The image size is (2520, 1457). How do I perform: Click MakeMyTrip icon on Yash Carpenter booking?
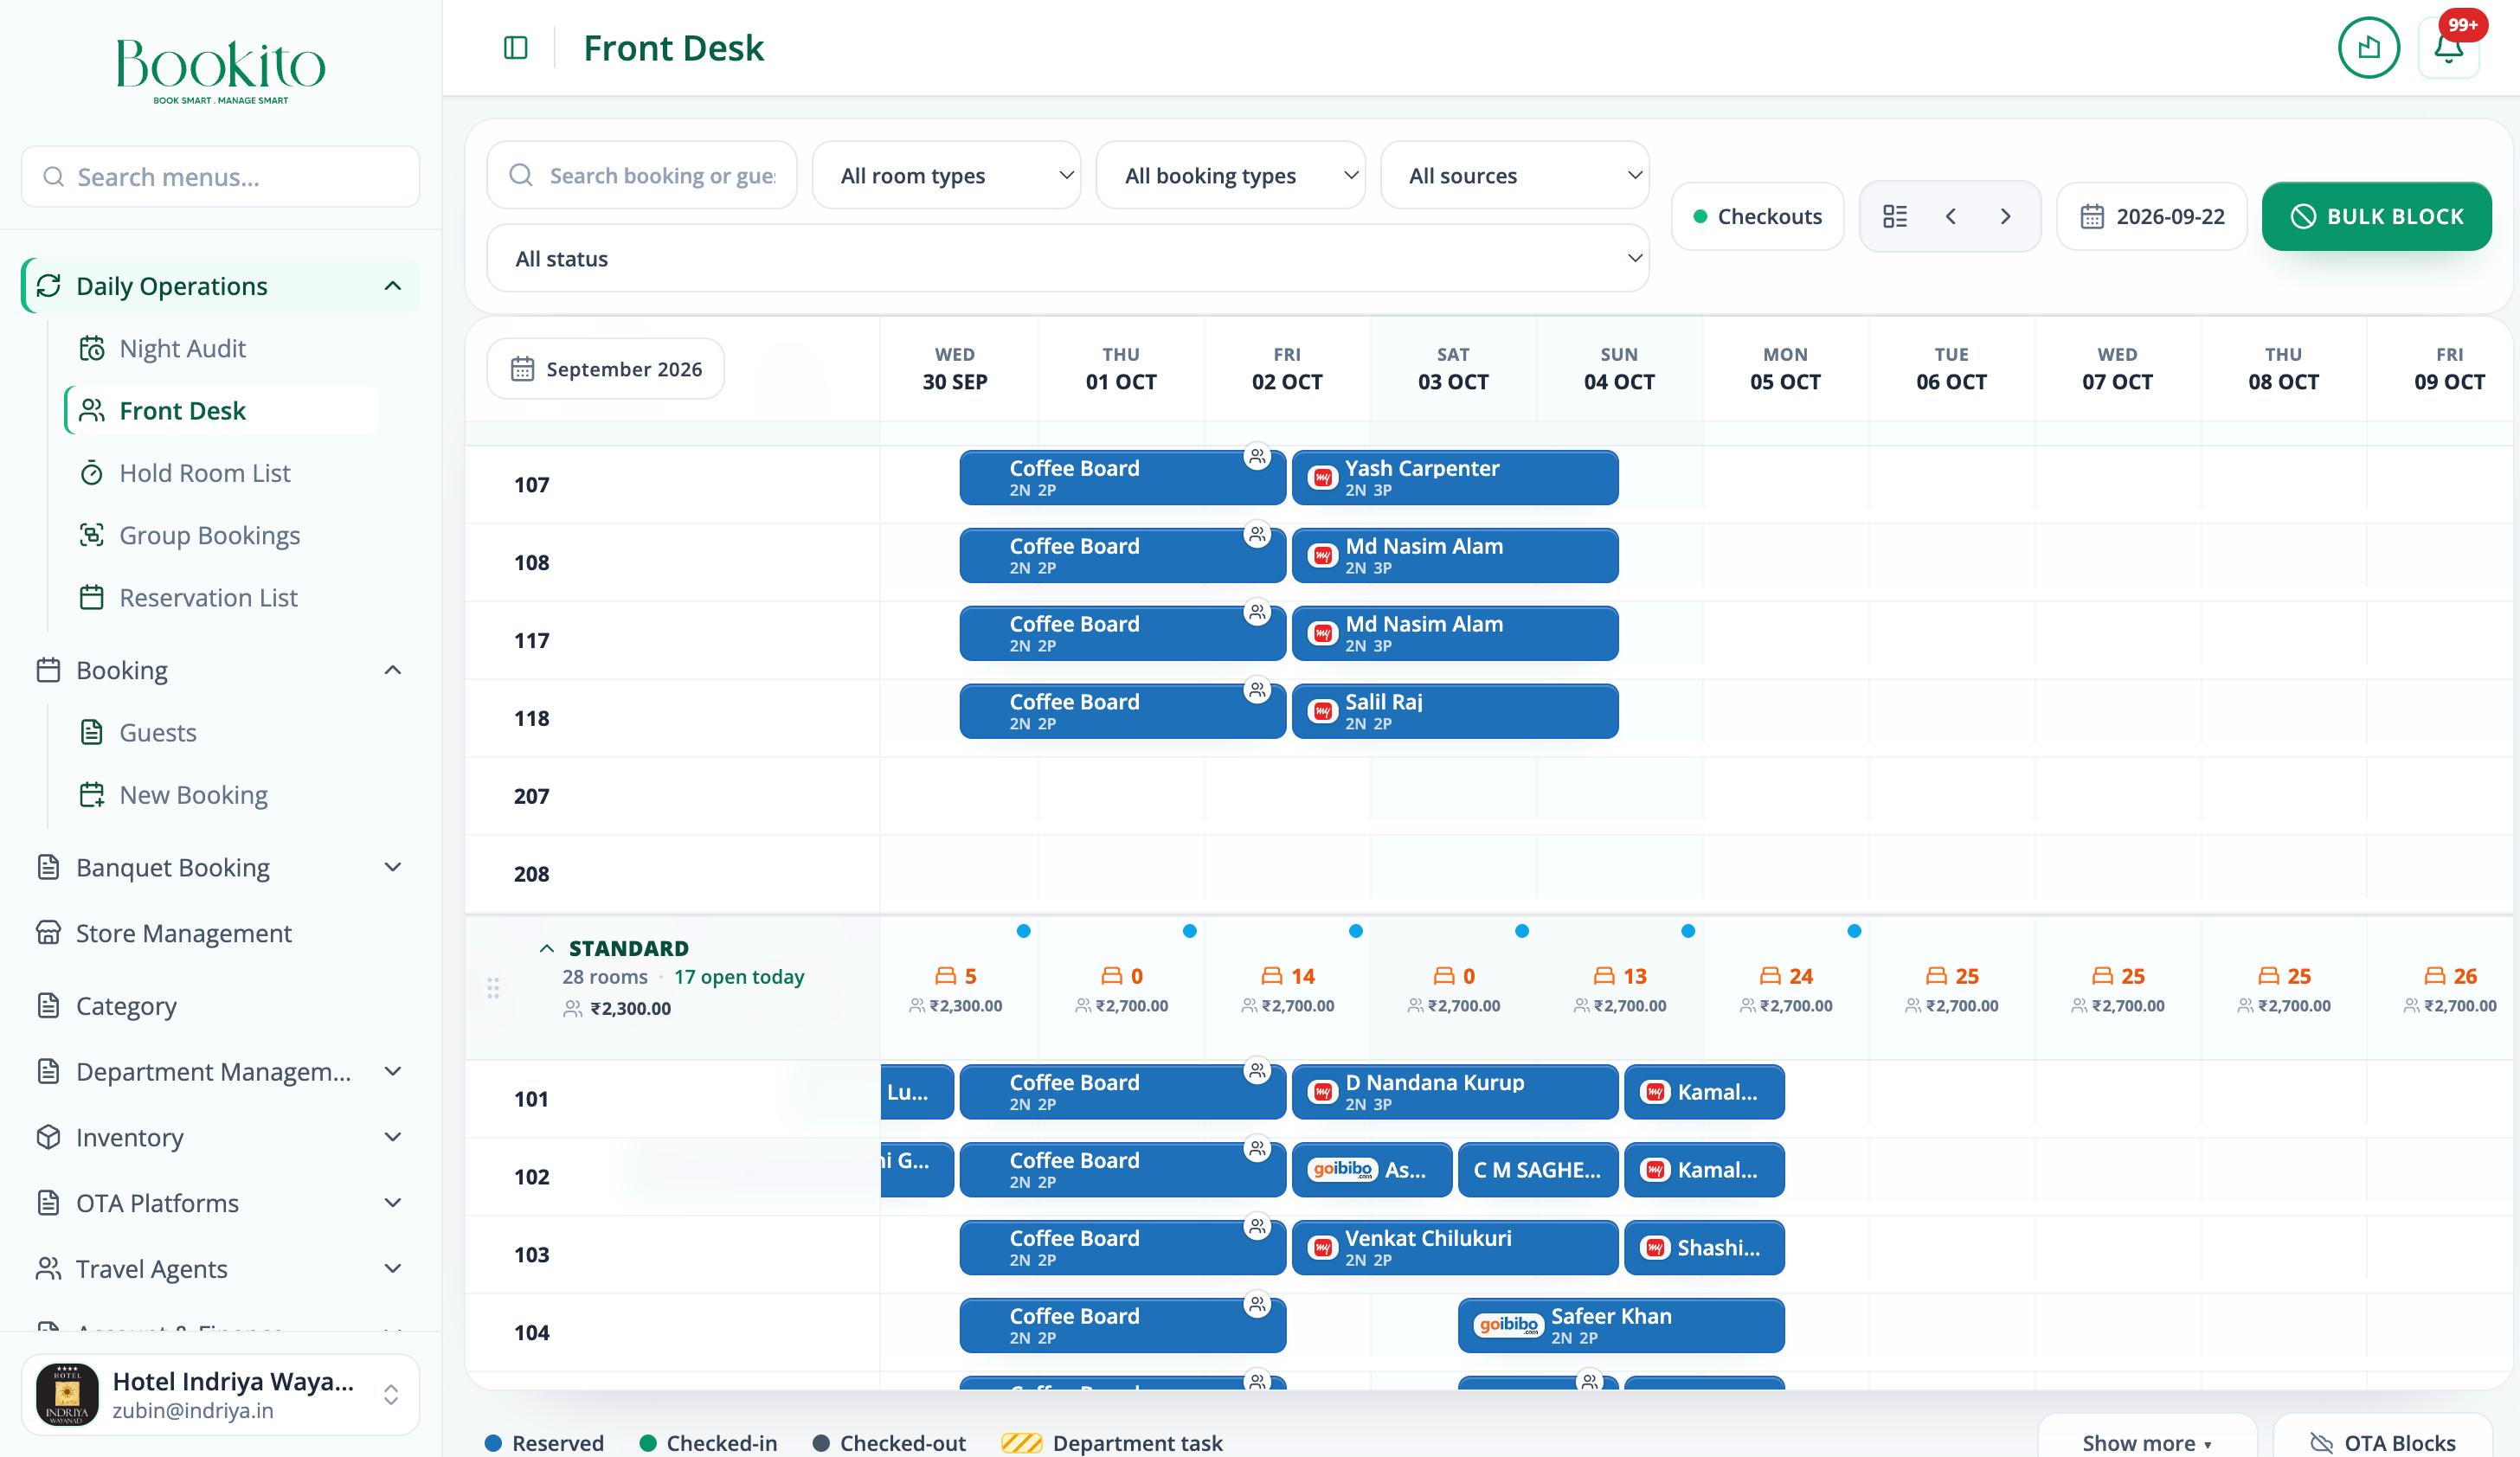(x=1322, y=478)
